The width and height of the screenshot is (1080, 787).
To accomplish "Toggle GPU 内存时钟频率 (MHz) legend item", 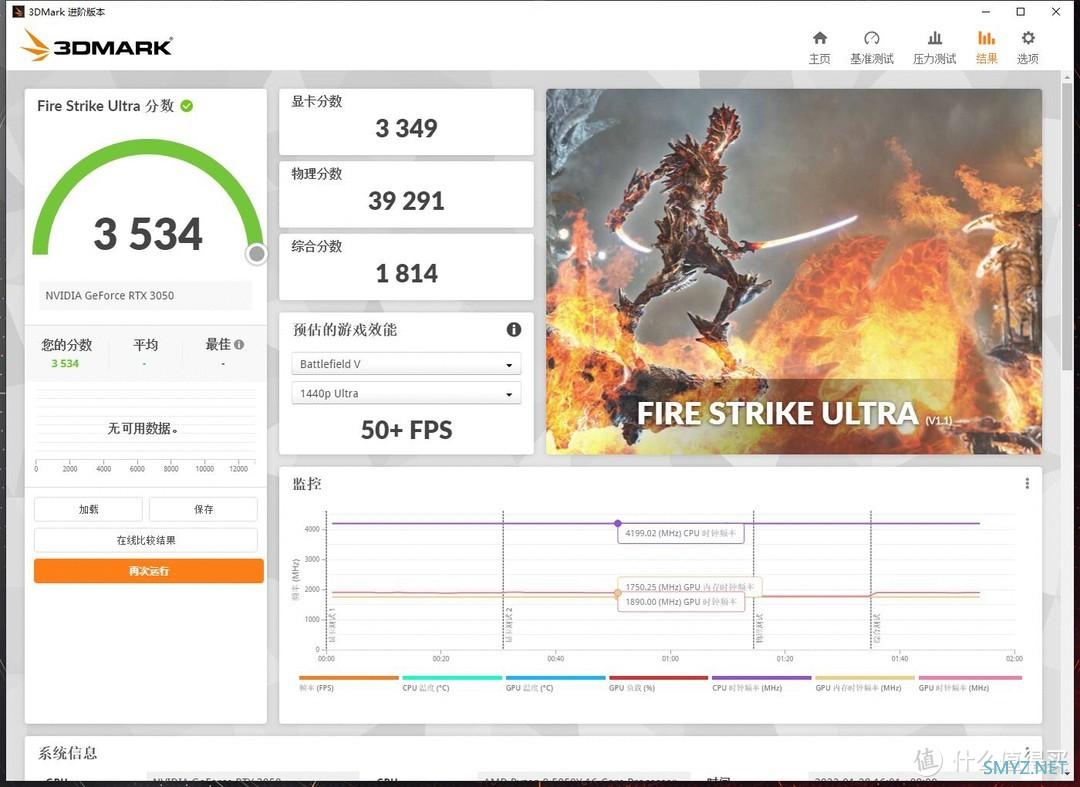I will point(865,683).
